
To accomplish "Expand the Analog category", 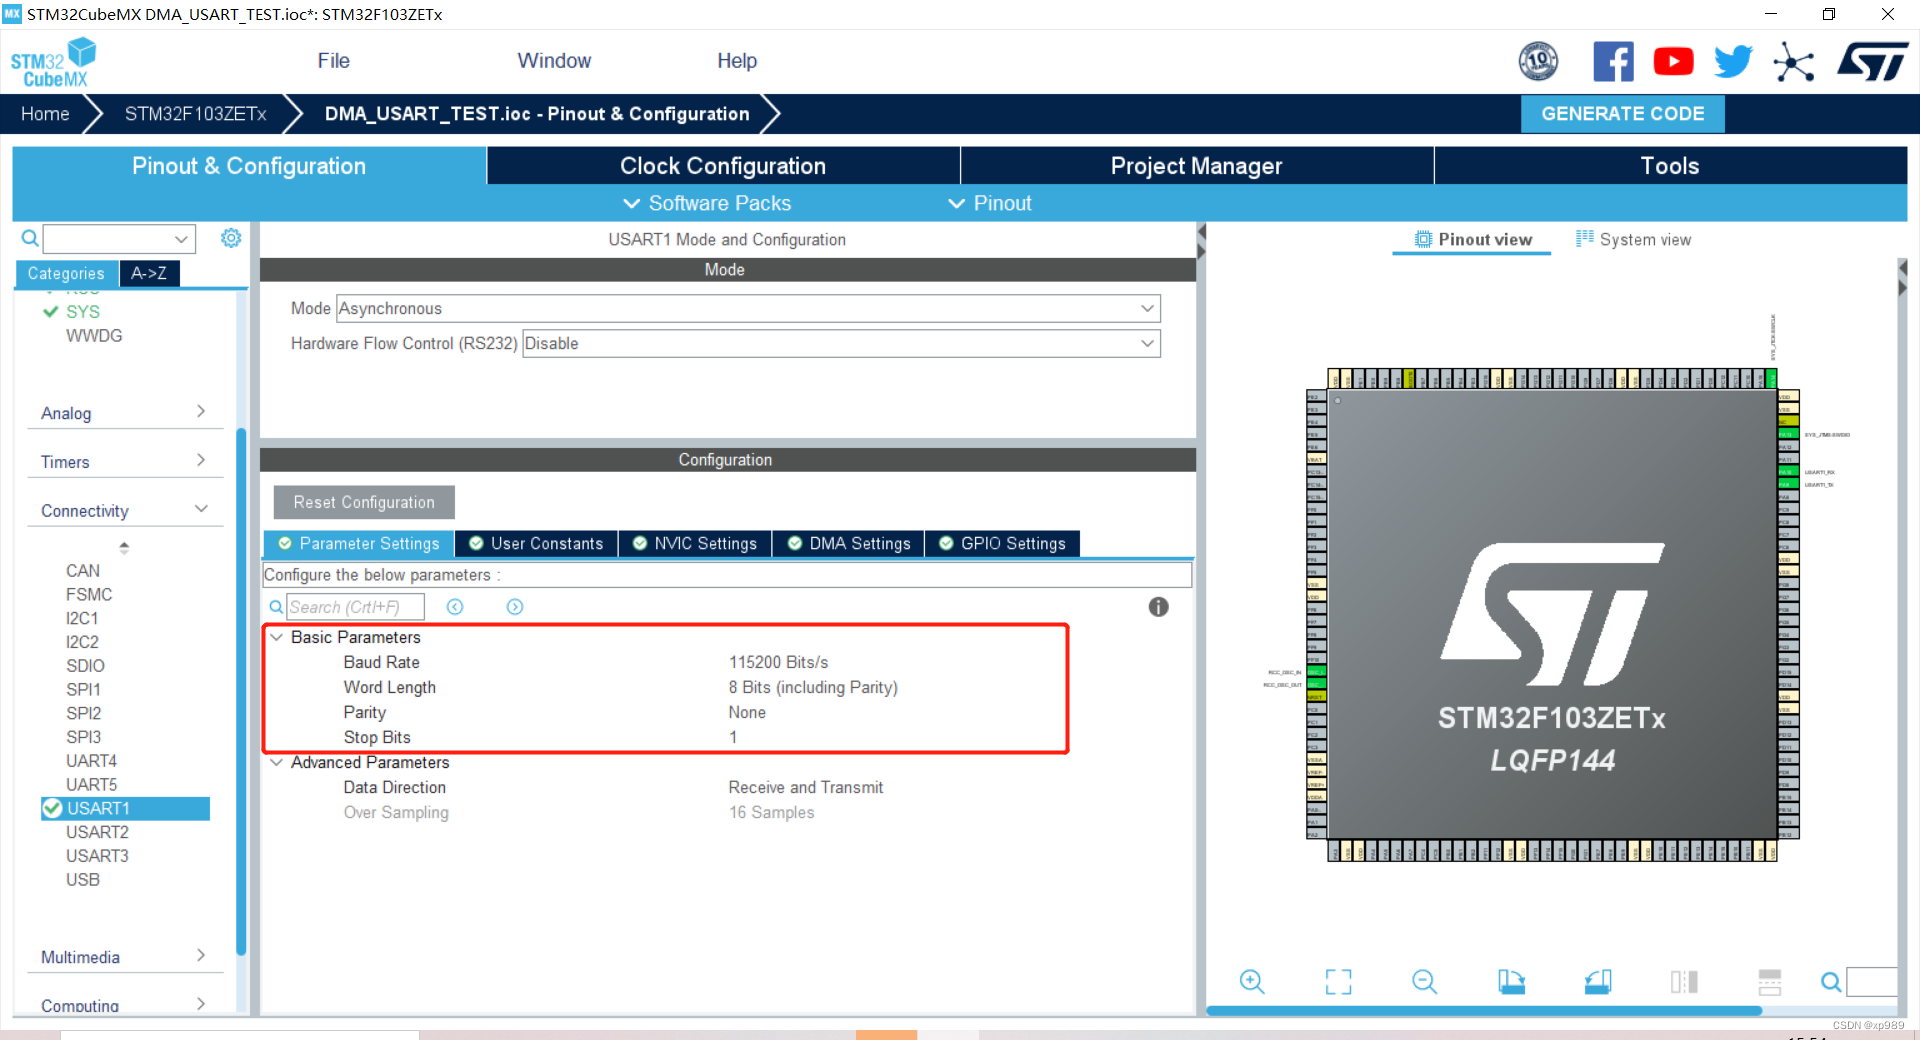I will [x=124, y=413].
